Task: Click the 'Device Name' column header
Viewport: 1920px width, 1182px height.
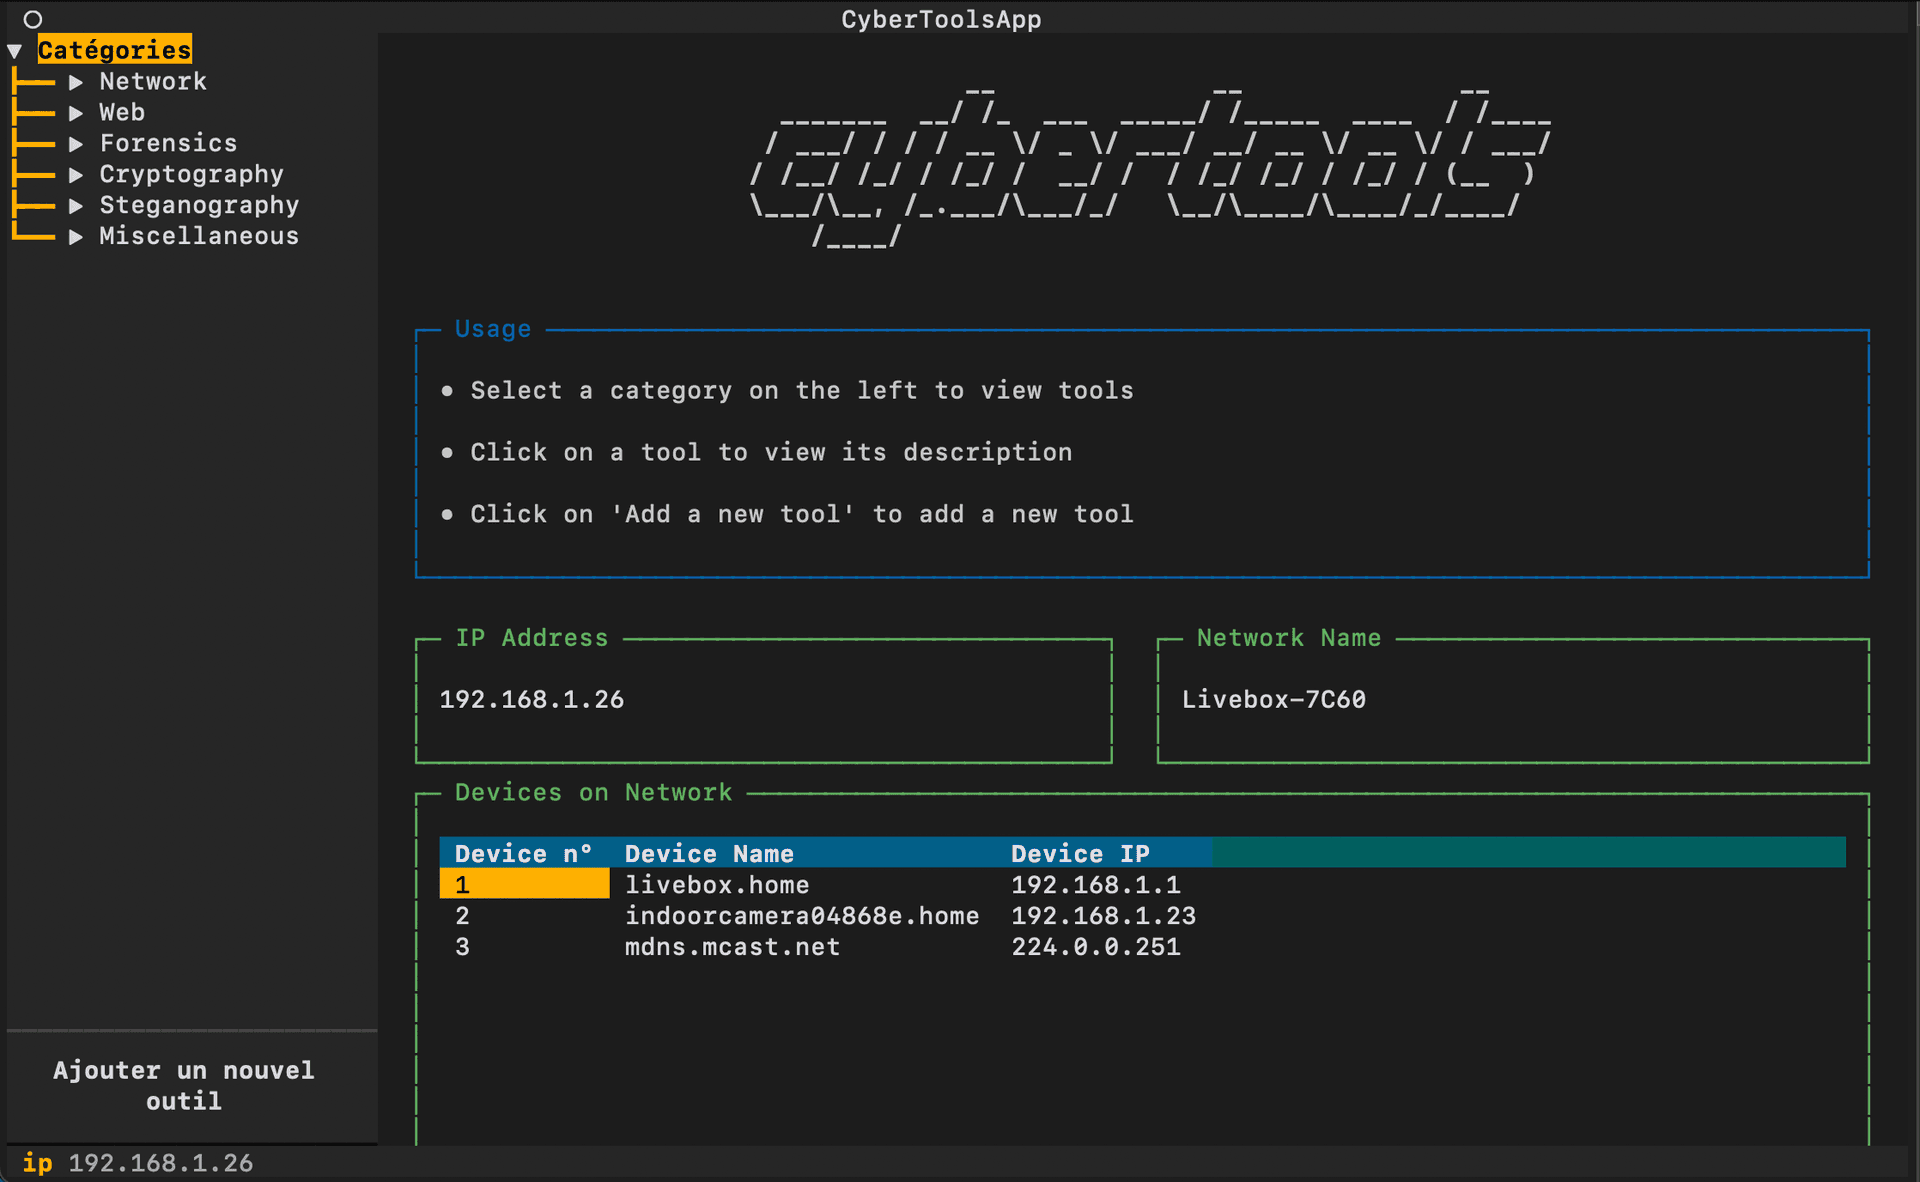Action: [709, 853]
